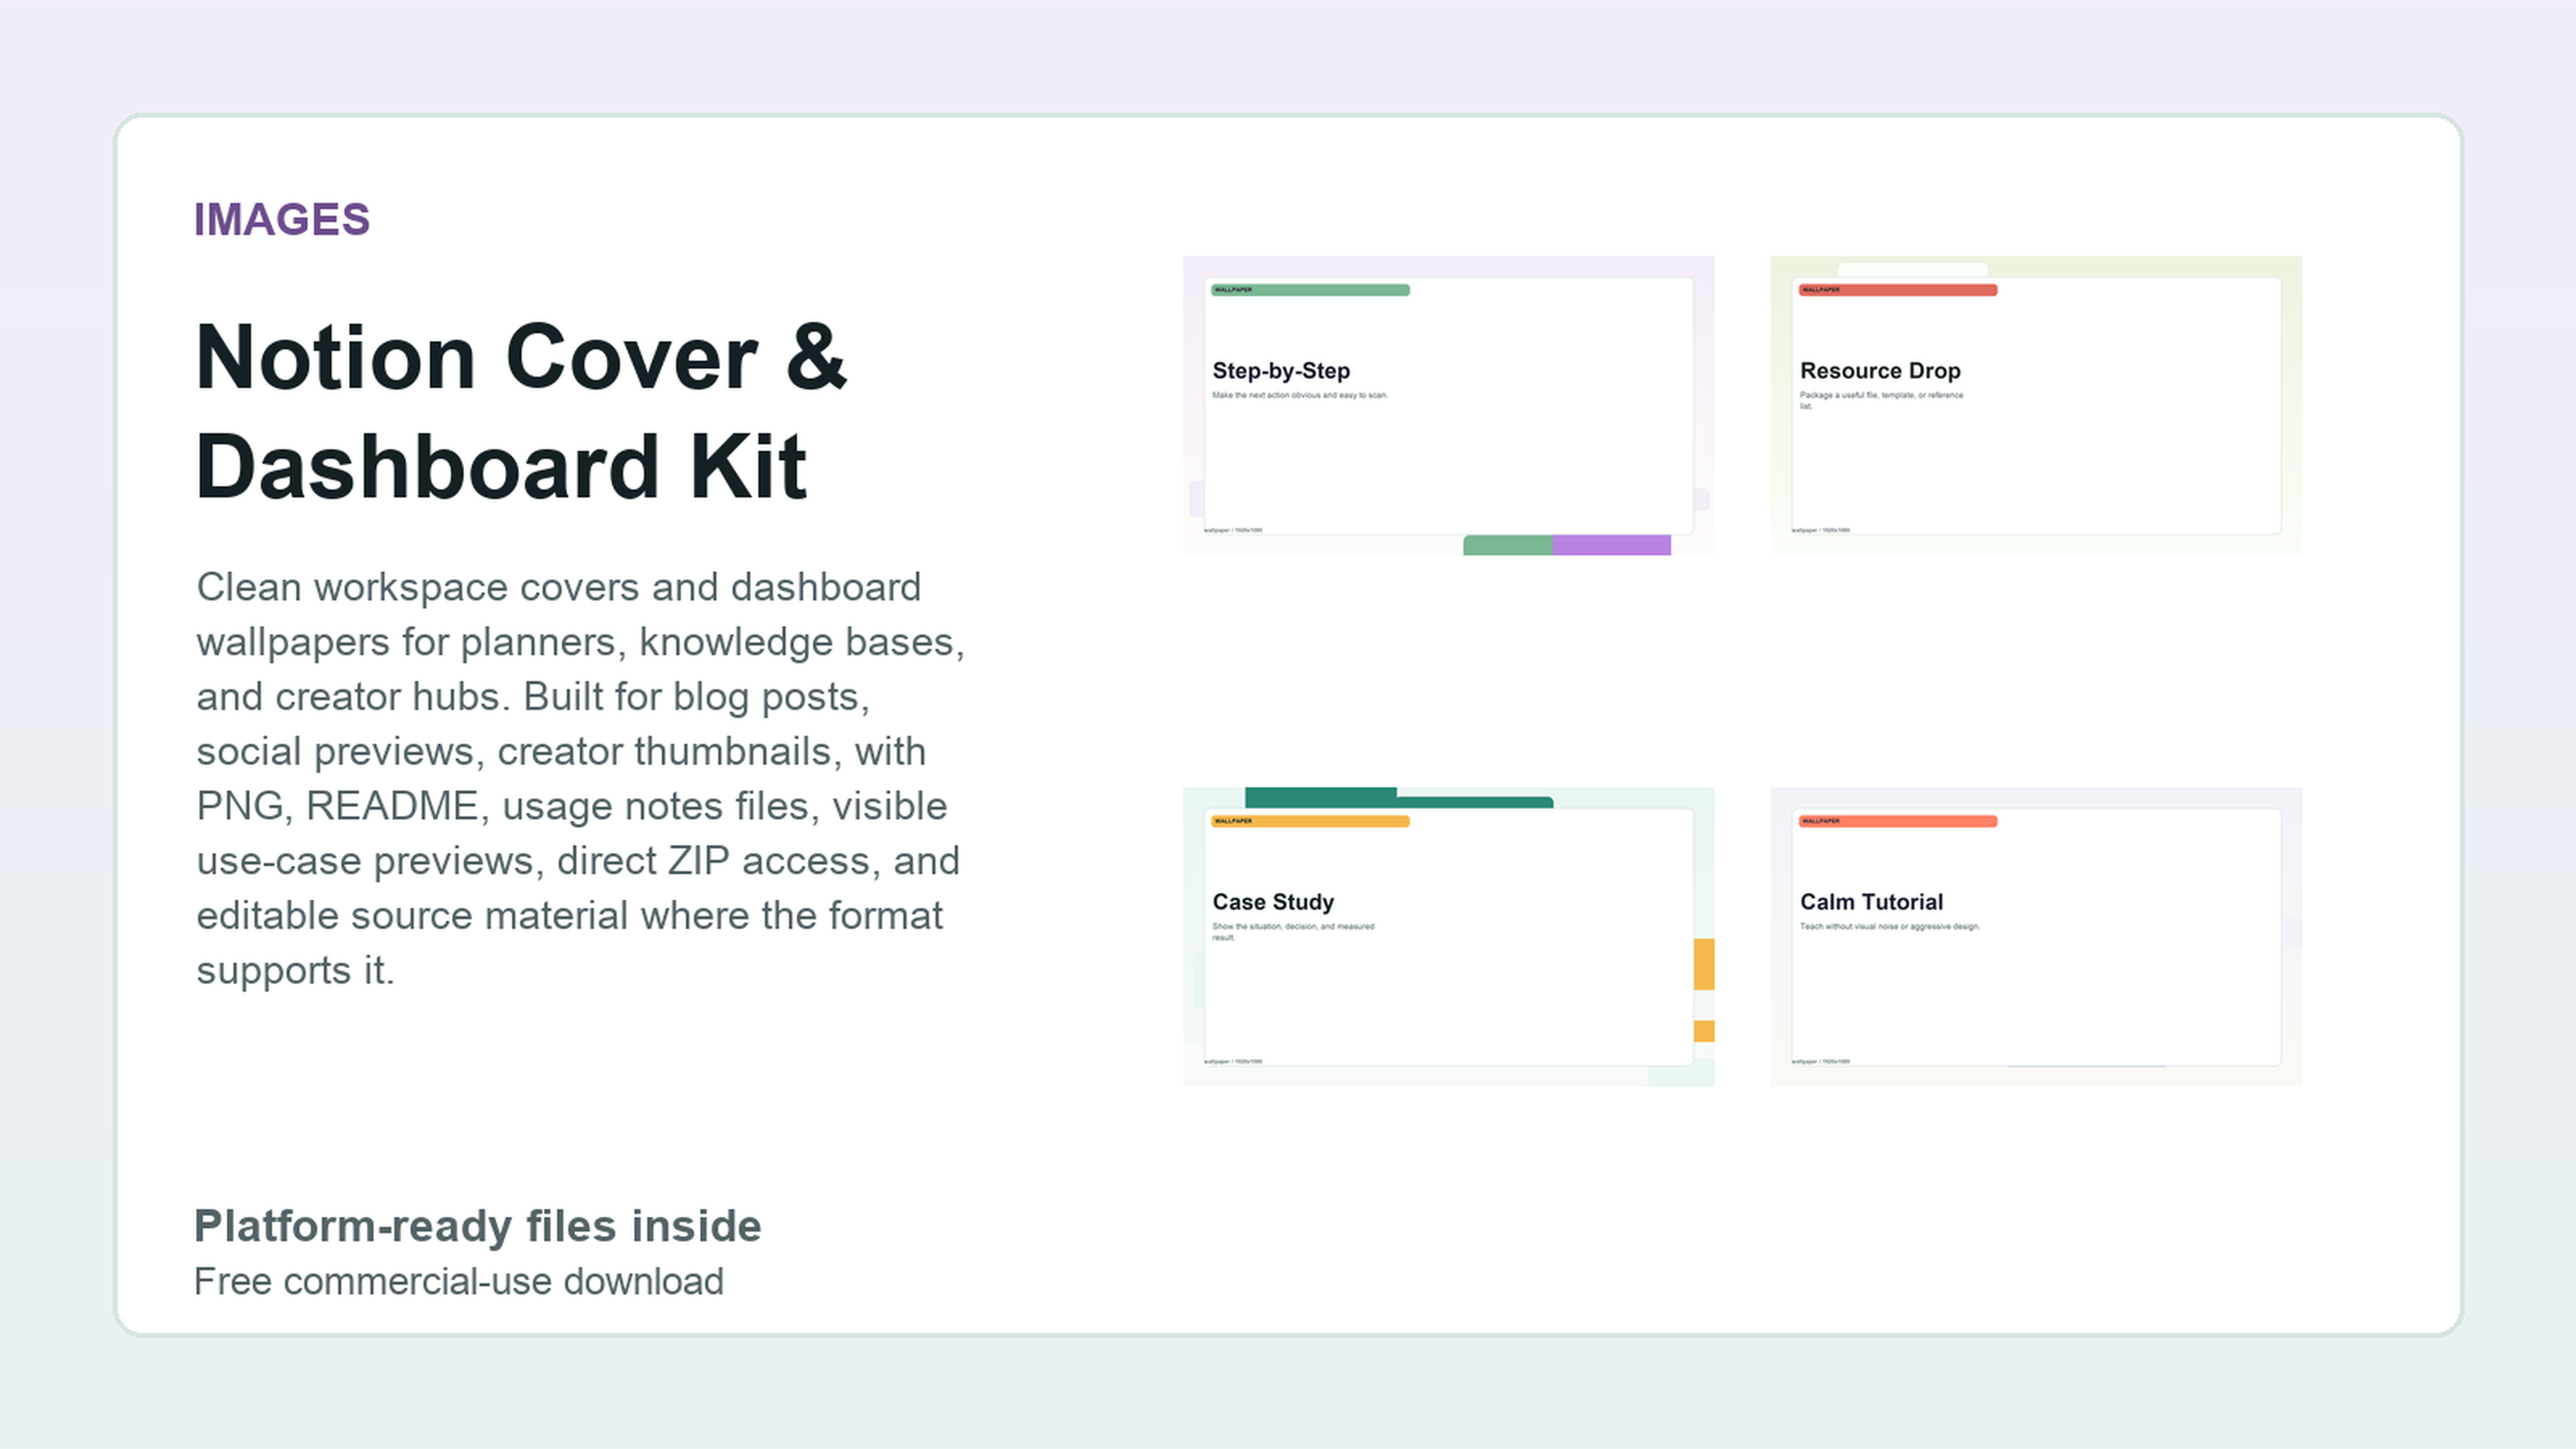Click the Notion Cover & Dashboard Kit title
The height and width of the screenshot is (1449, 2576).
[521, 411]
